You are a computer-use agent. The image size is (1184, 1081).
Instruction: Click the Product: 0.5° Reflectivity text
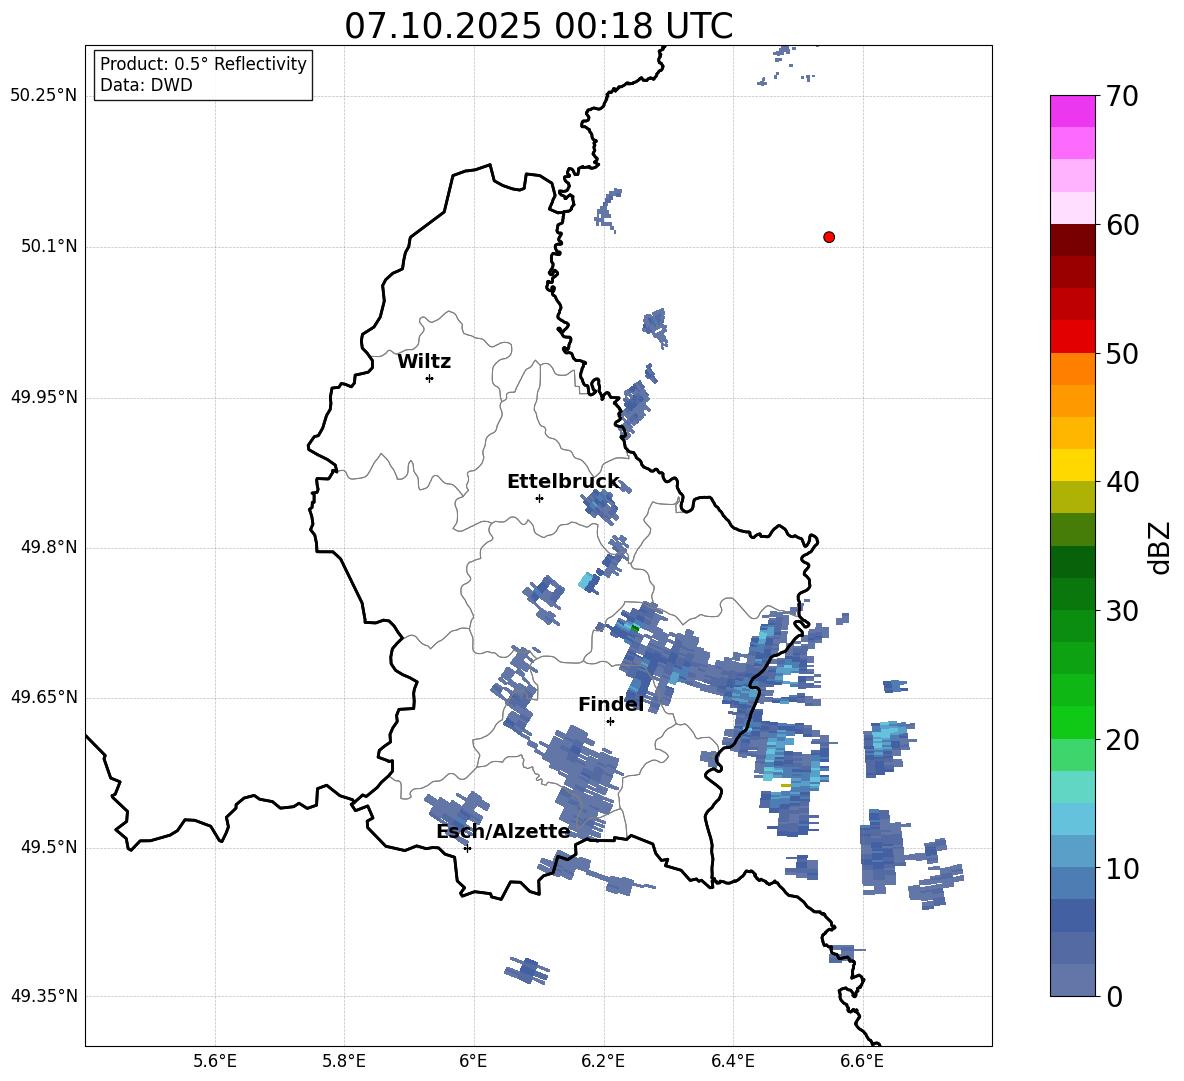pos(203,63)
